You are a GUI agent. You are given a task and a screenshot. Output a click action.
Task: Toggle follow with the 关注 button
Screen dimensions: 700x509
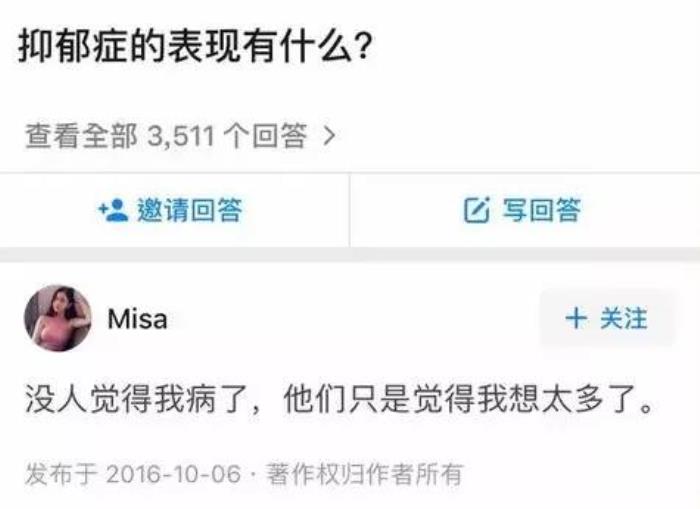[x=607, y=318]
